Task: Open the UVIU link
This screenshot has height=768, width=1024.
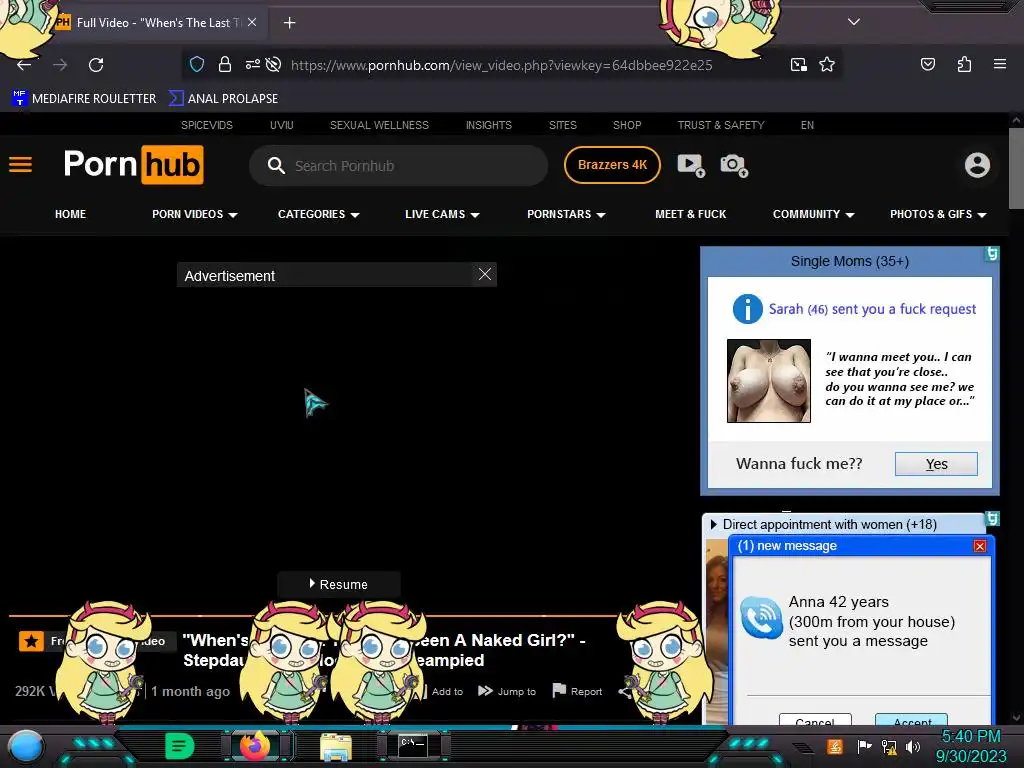Action: [281, 125]
